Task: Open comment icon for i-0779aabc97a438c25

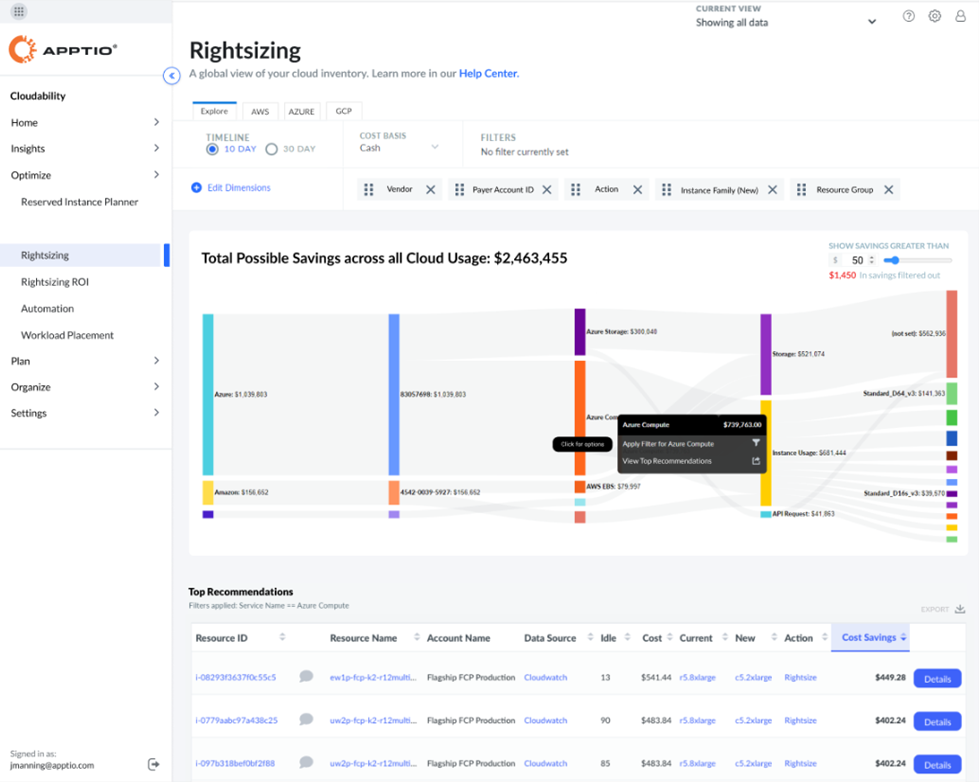Action: coord(306,720)
